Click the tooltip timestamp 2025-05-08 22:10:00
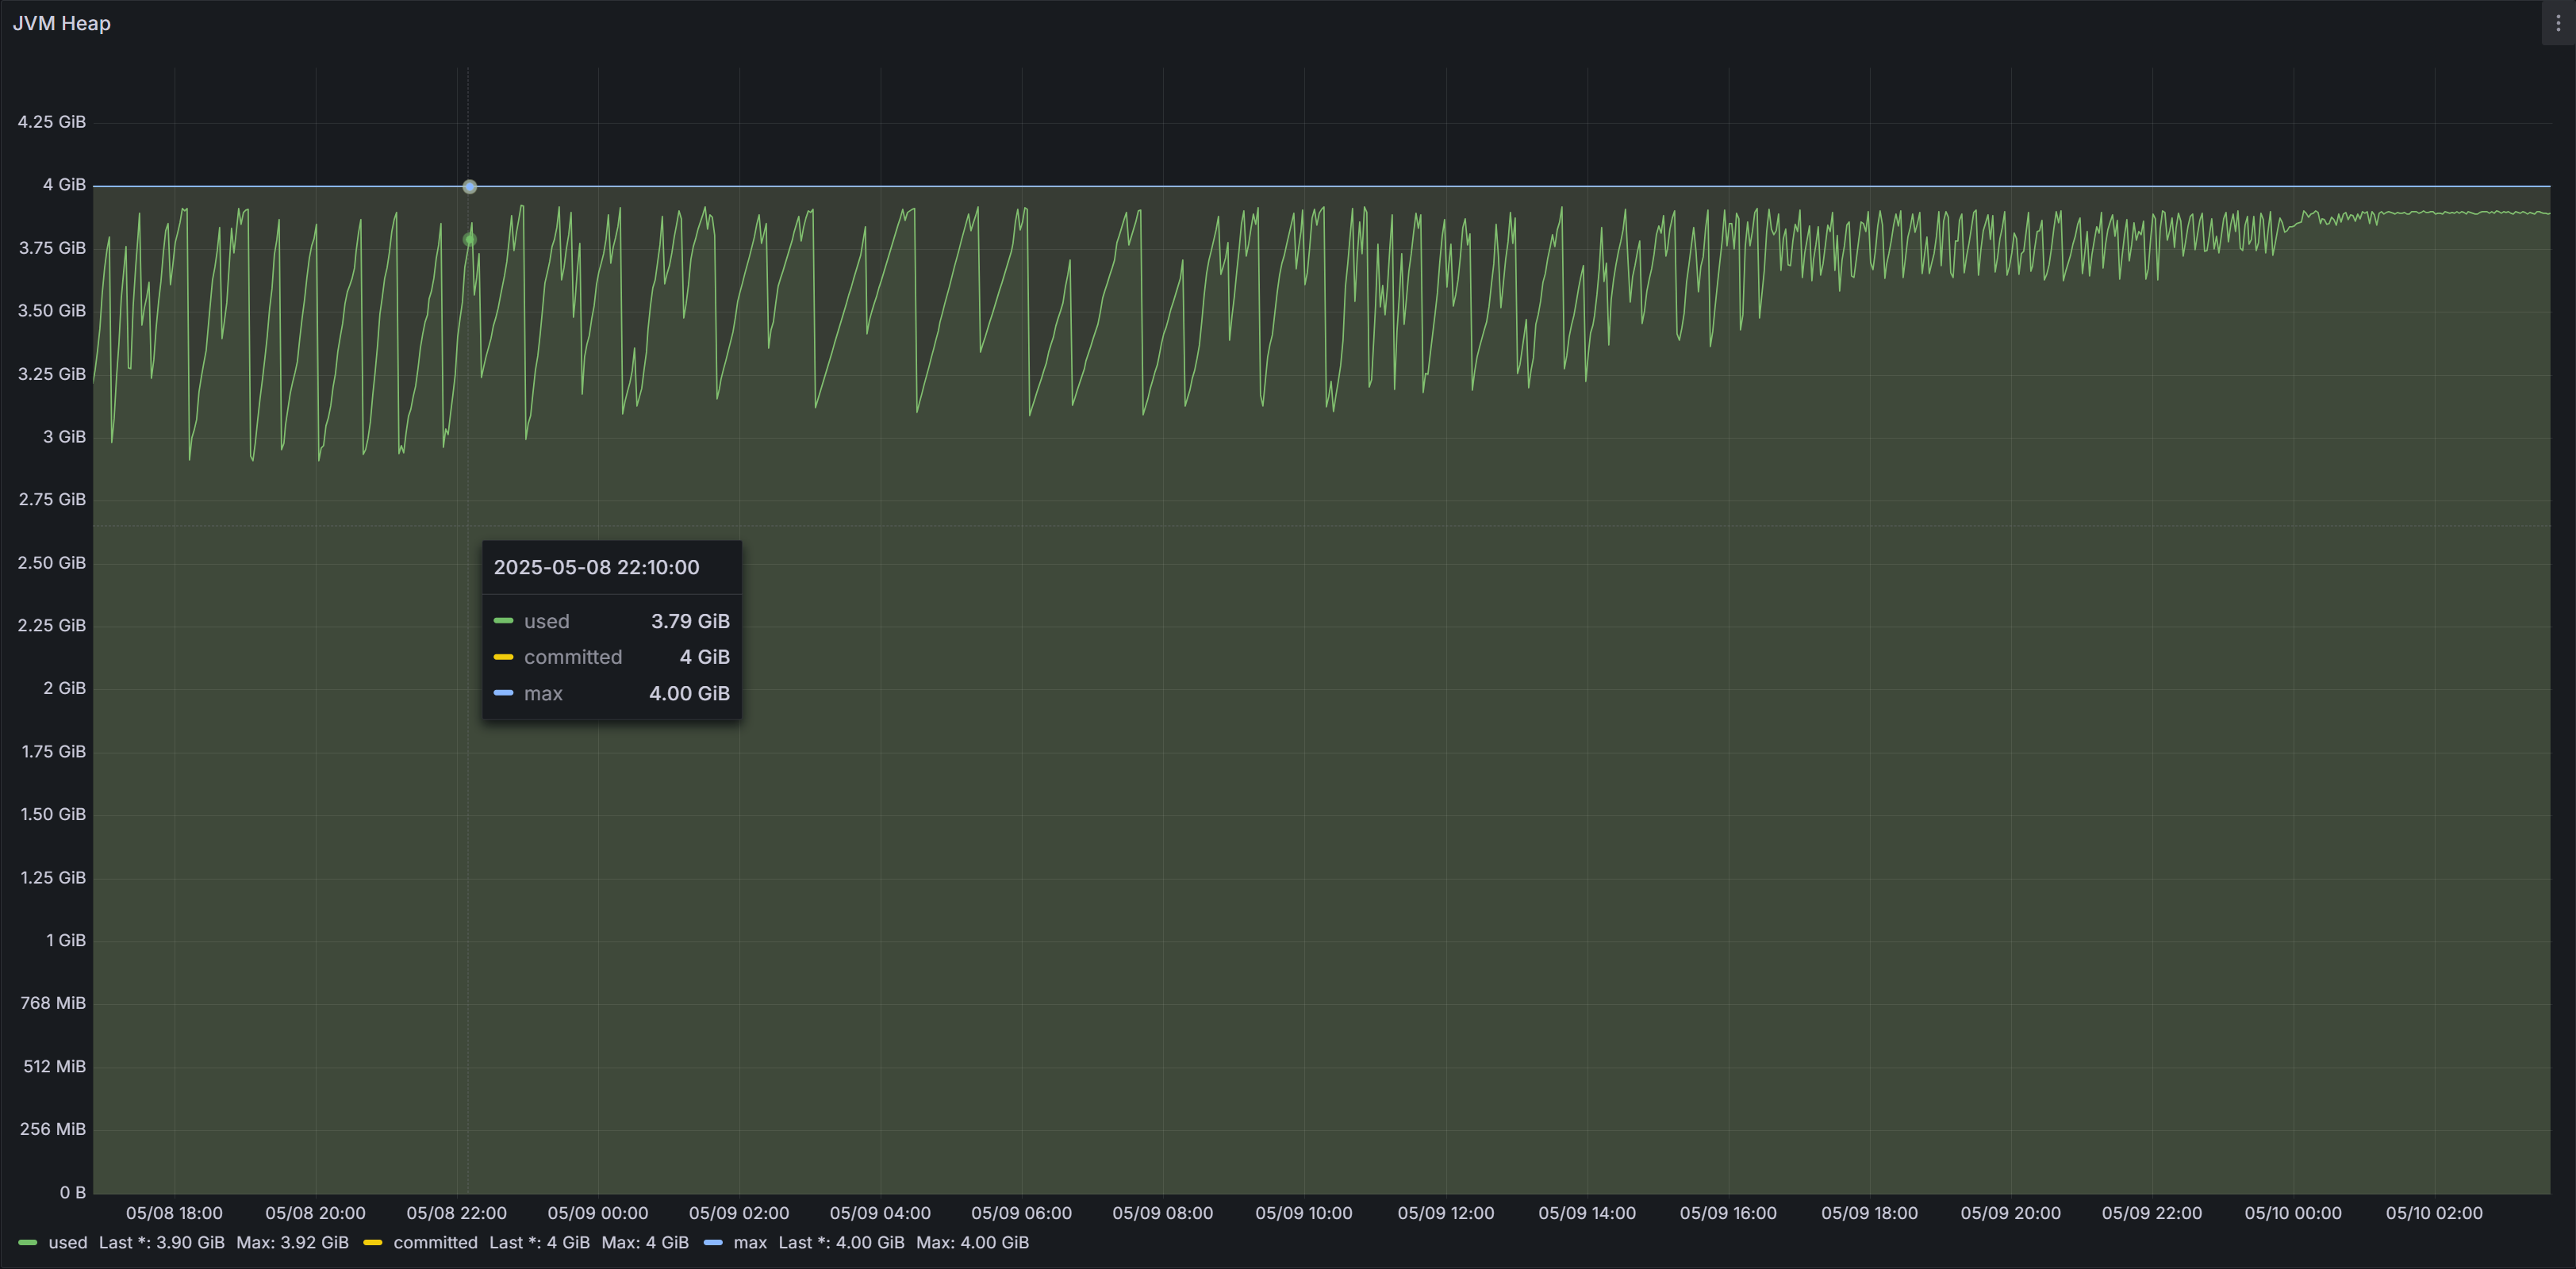 point(596,567)
